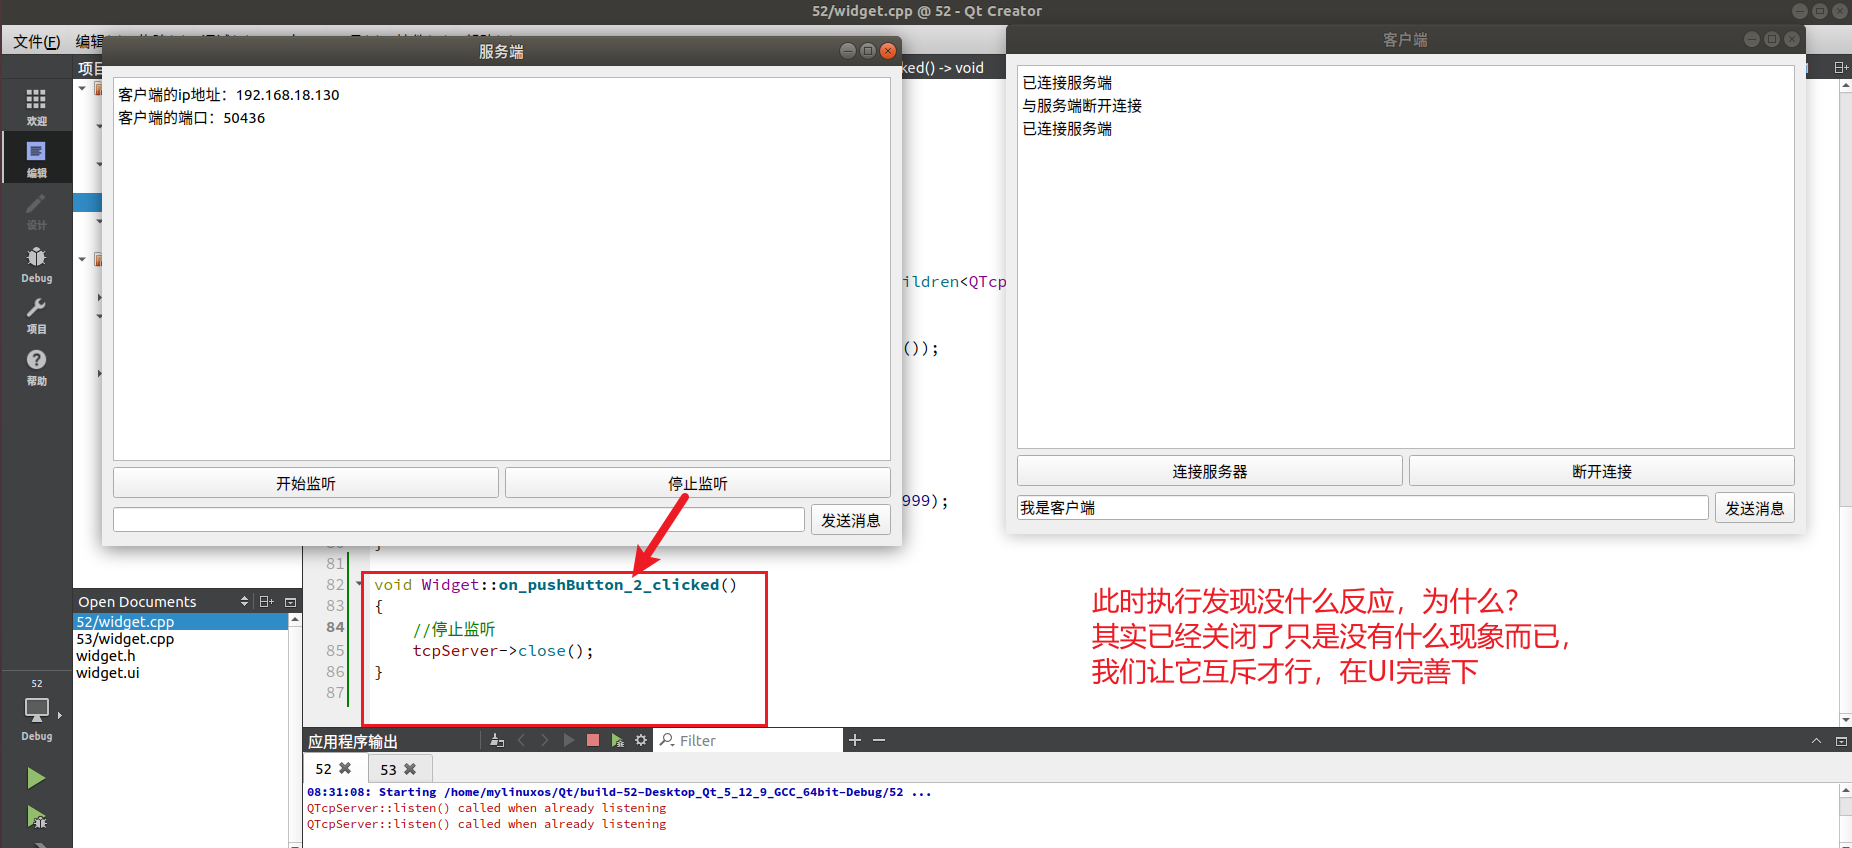Click client IP address line in 服务端 log

click(x=229, y=95)
